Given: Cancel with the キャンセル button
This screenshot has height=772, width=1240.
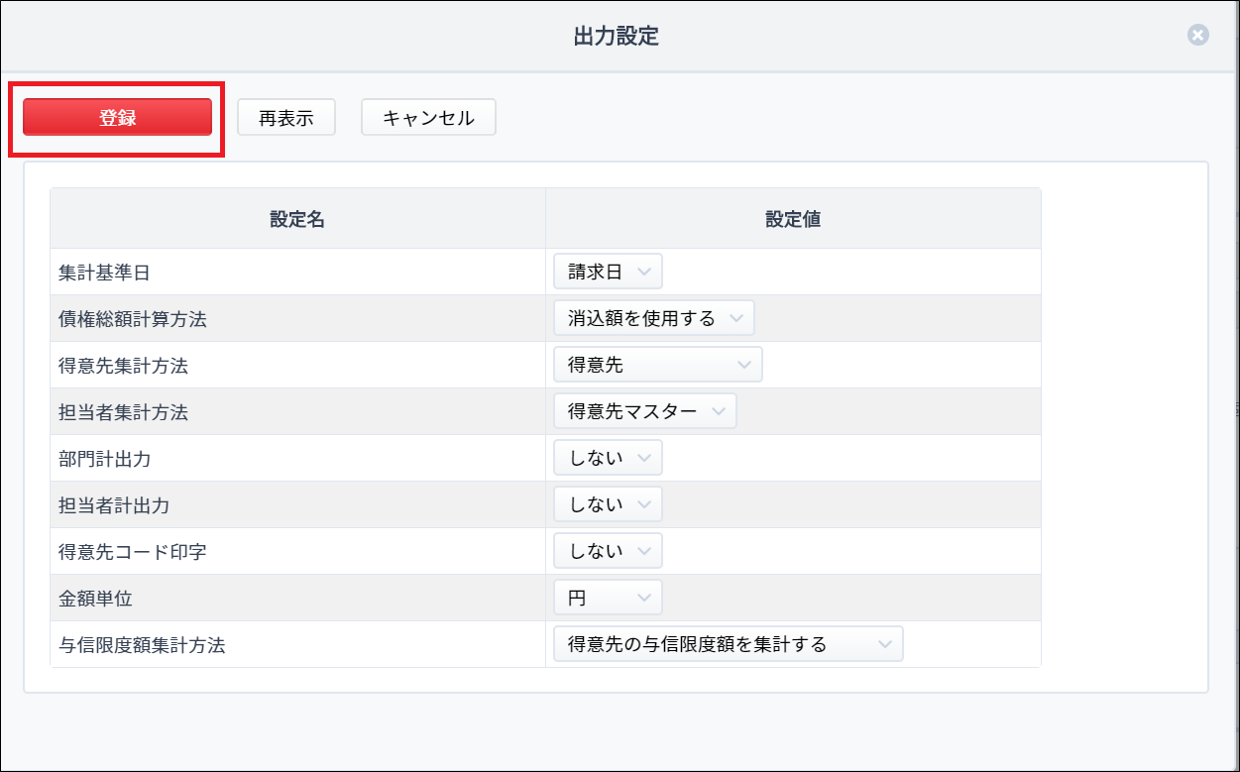Looking at the screenshot, I should pos(428,117).
